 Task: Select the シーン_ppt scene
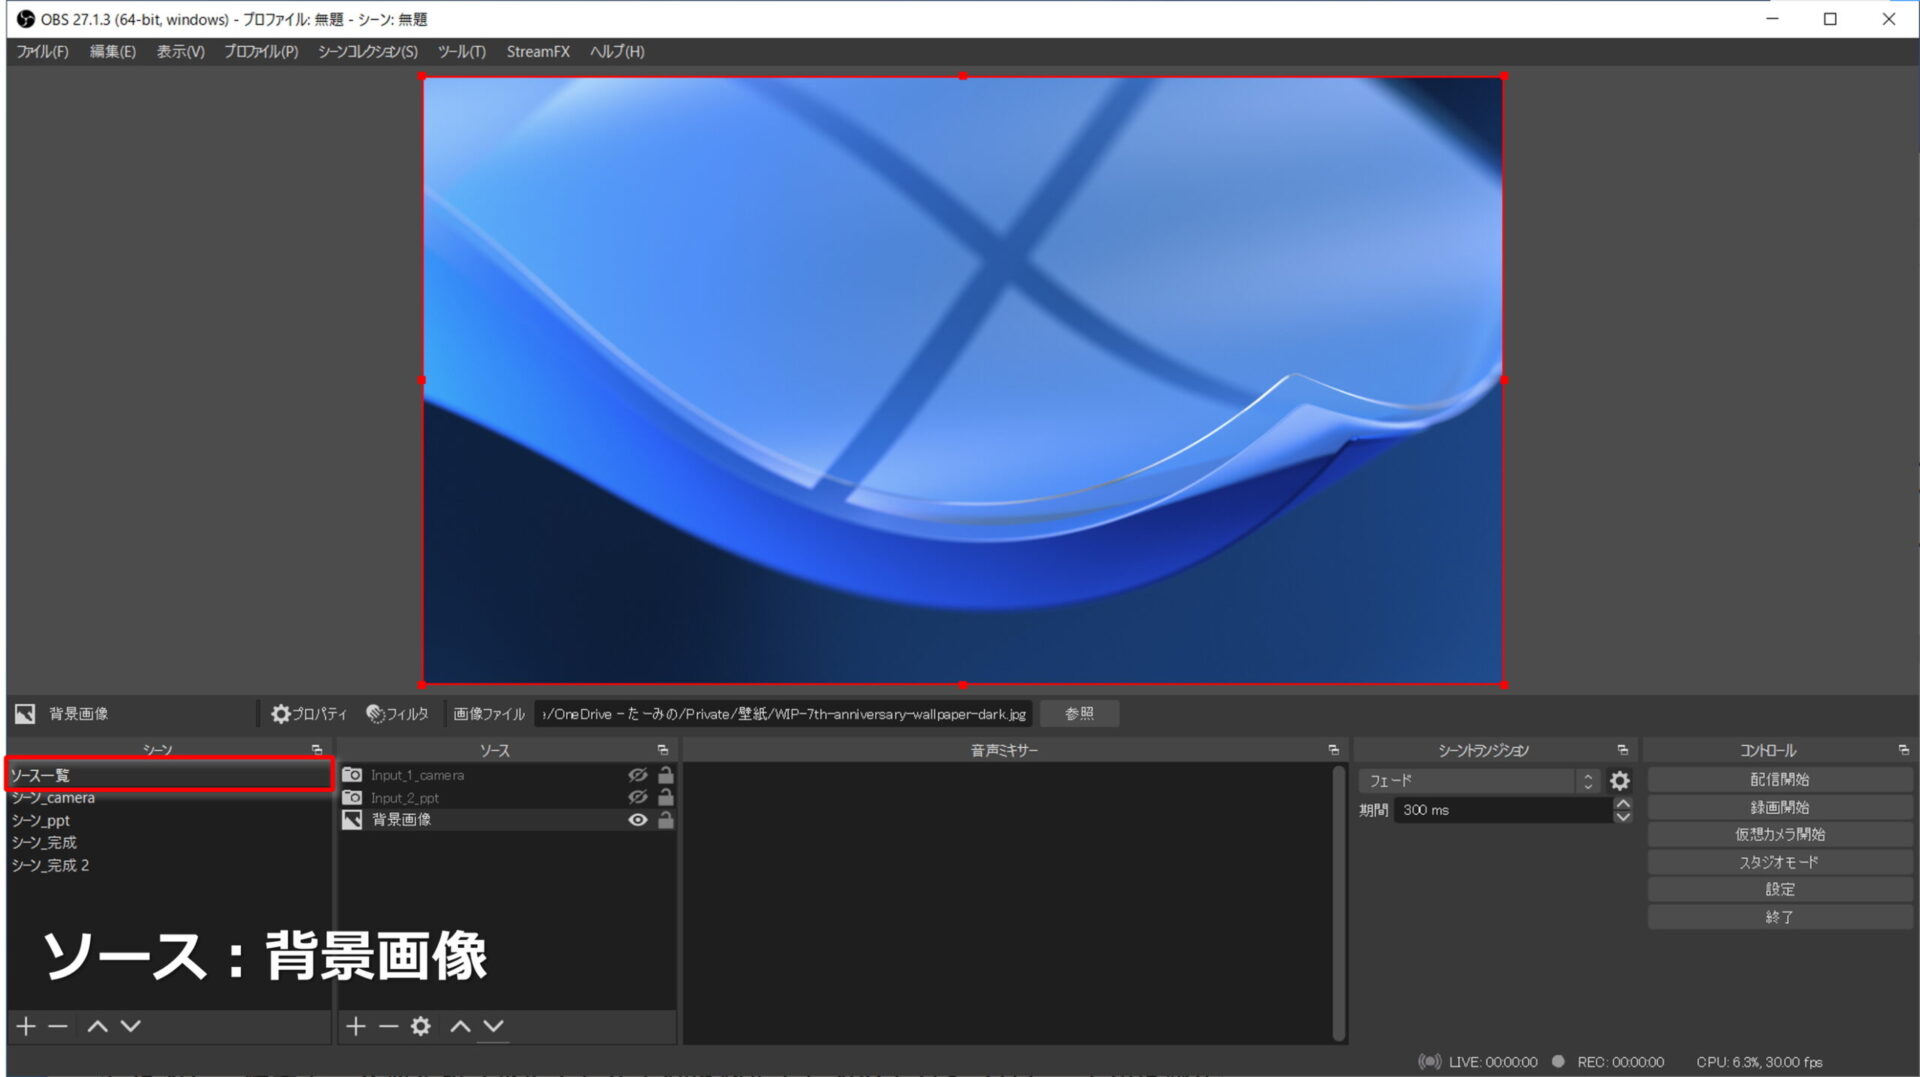pos(169,821)
